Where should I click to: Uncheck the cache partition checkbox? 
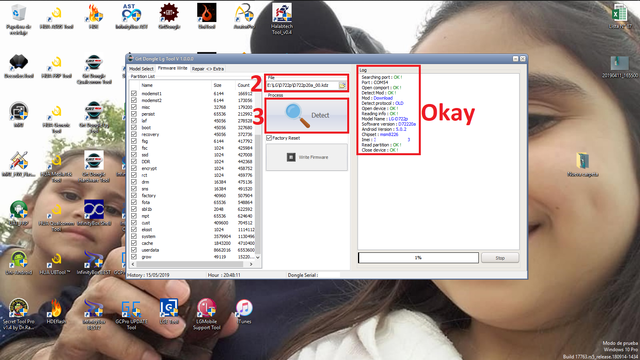point(134,243)
